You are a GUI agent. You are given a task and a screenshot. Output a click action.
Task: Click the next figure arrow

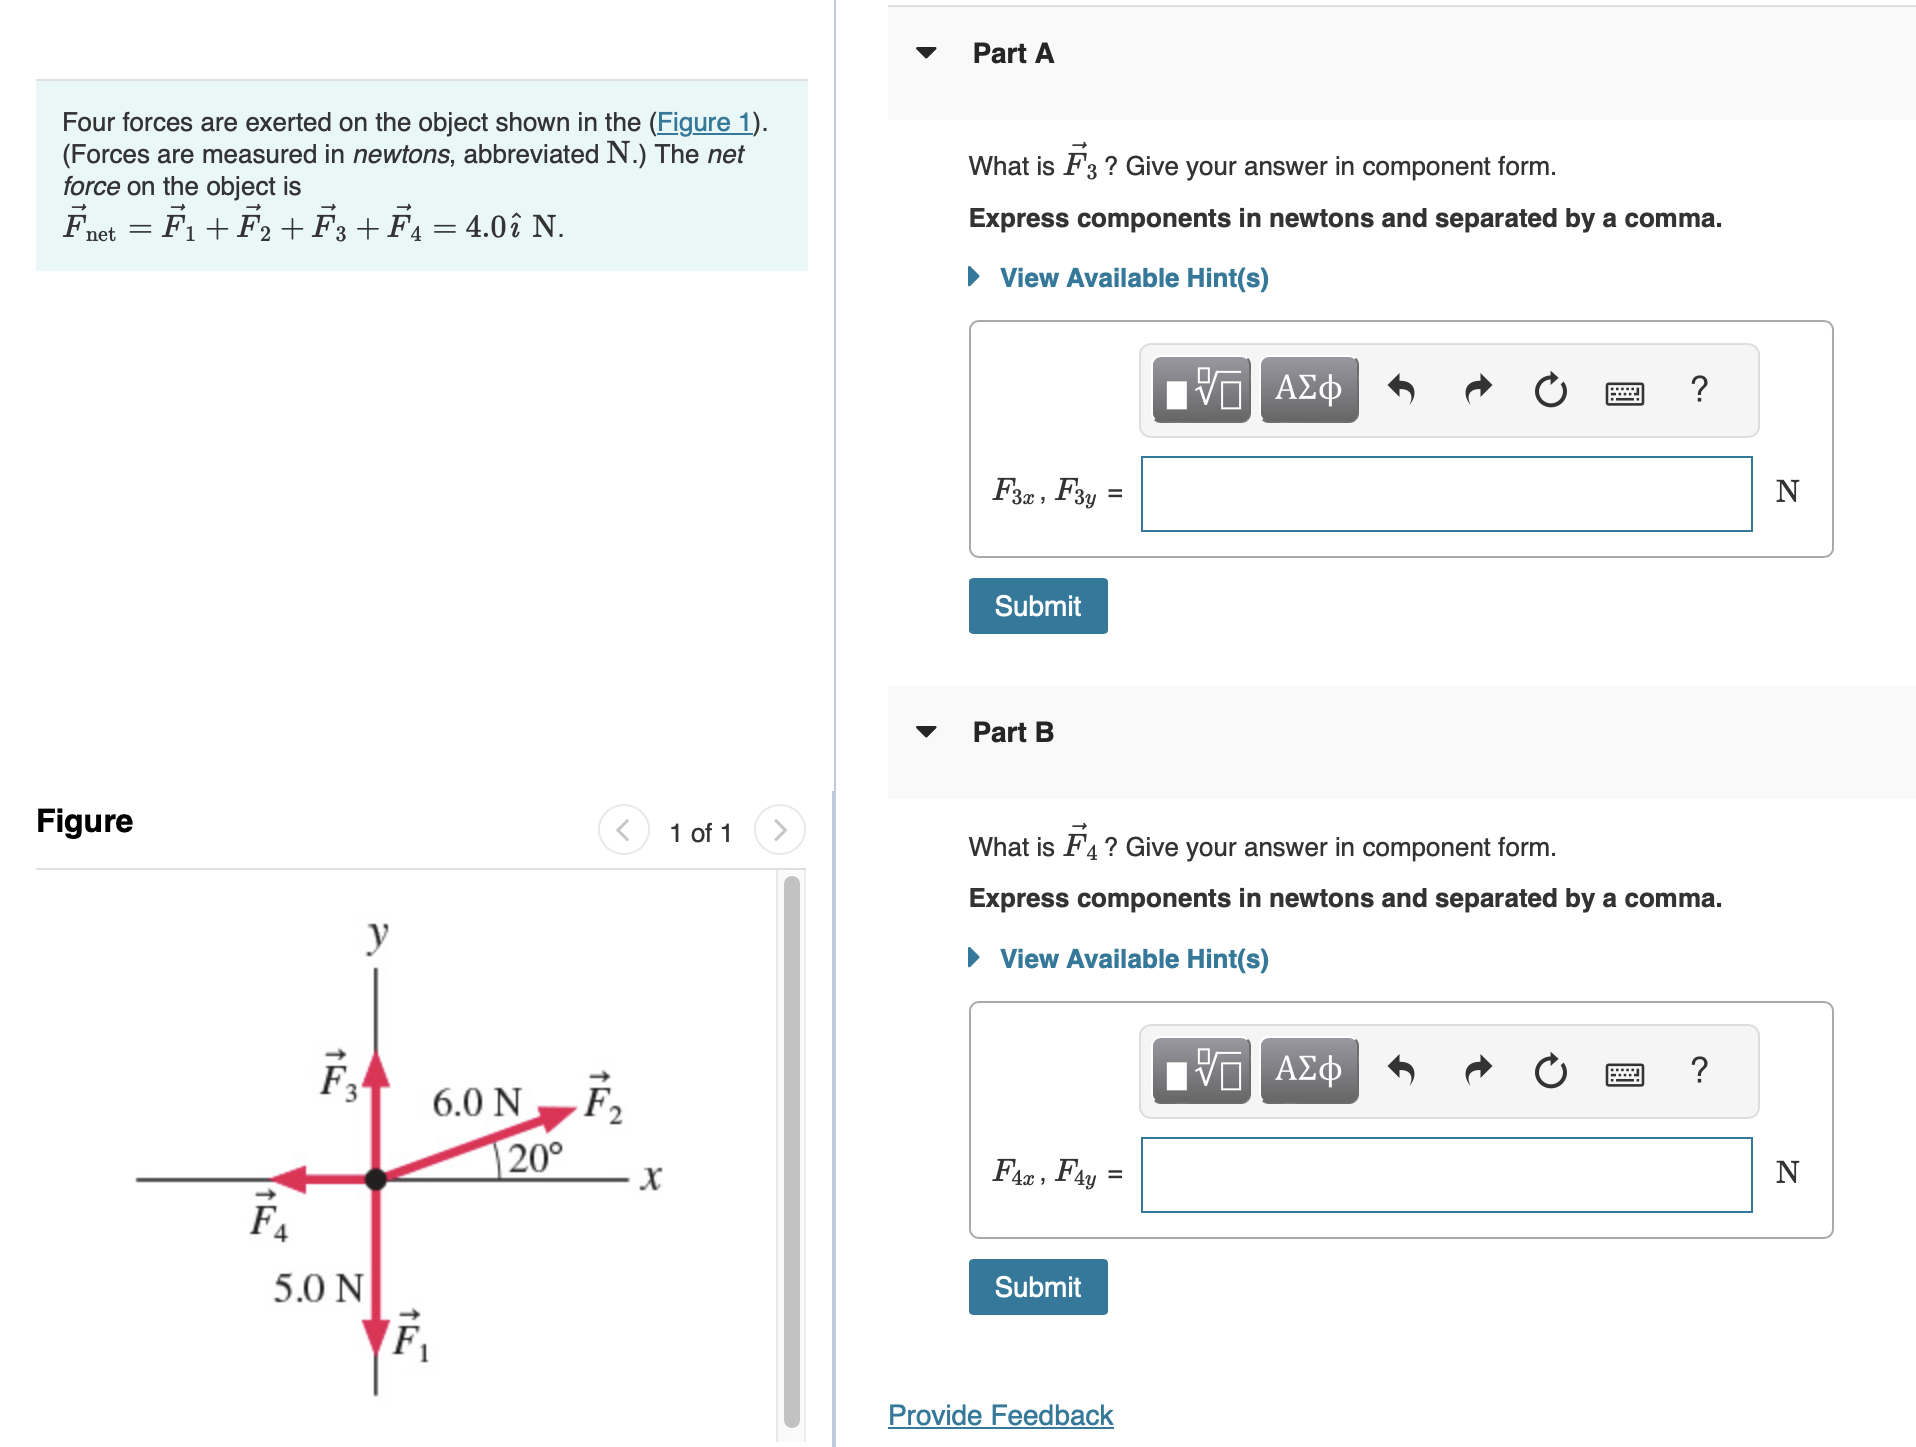[x=779, y=829]
